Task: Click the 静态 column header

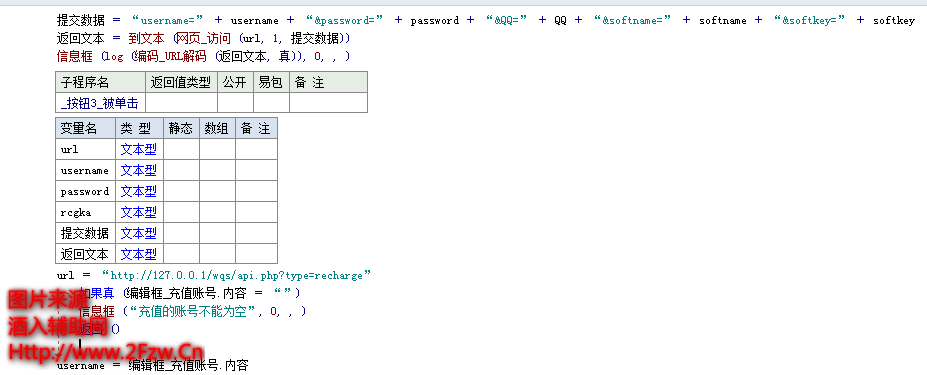Action: 181,128
